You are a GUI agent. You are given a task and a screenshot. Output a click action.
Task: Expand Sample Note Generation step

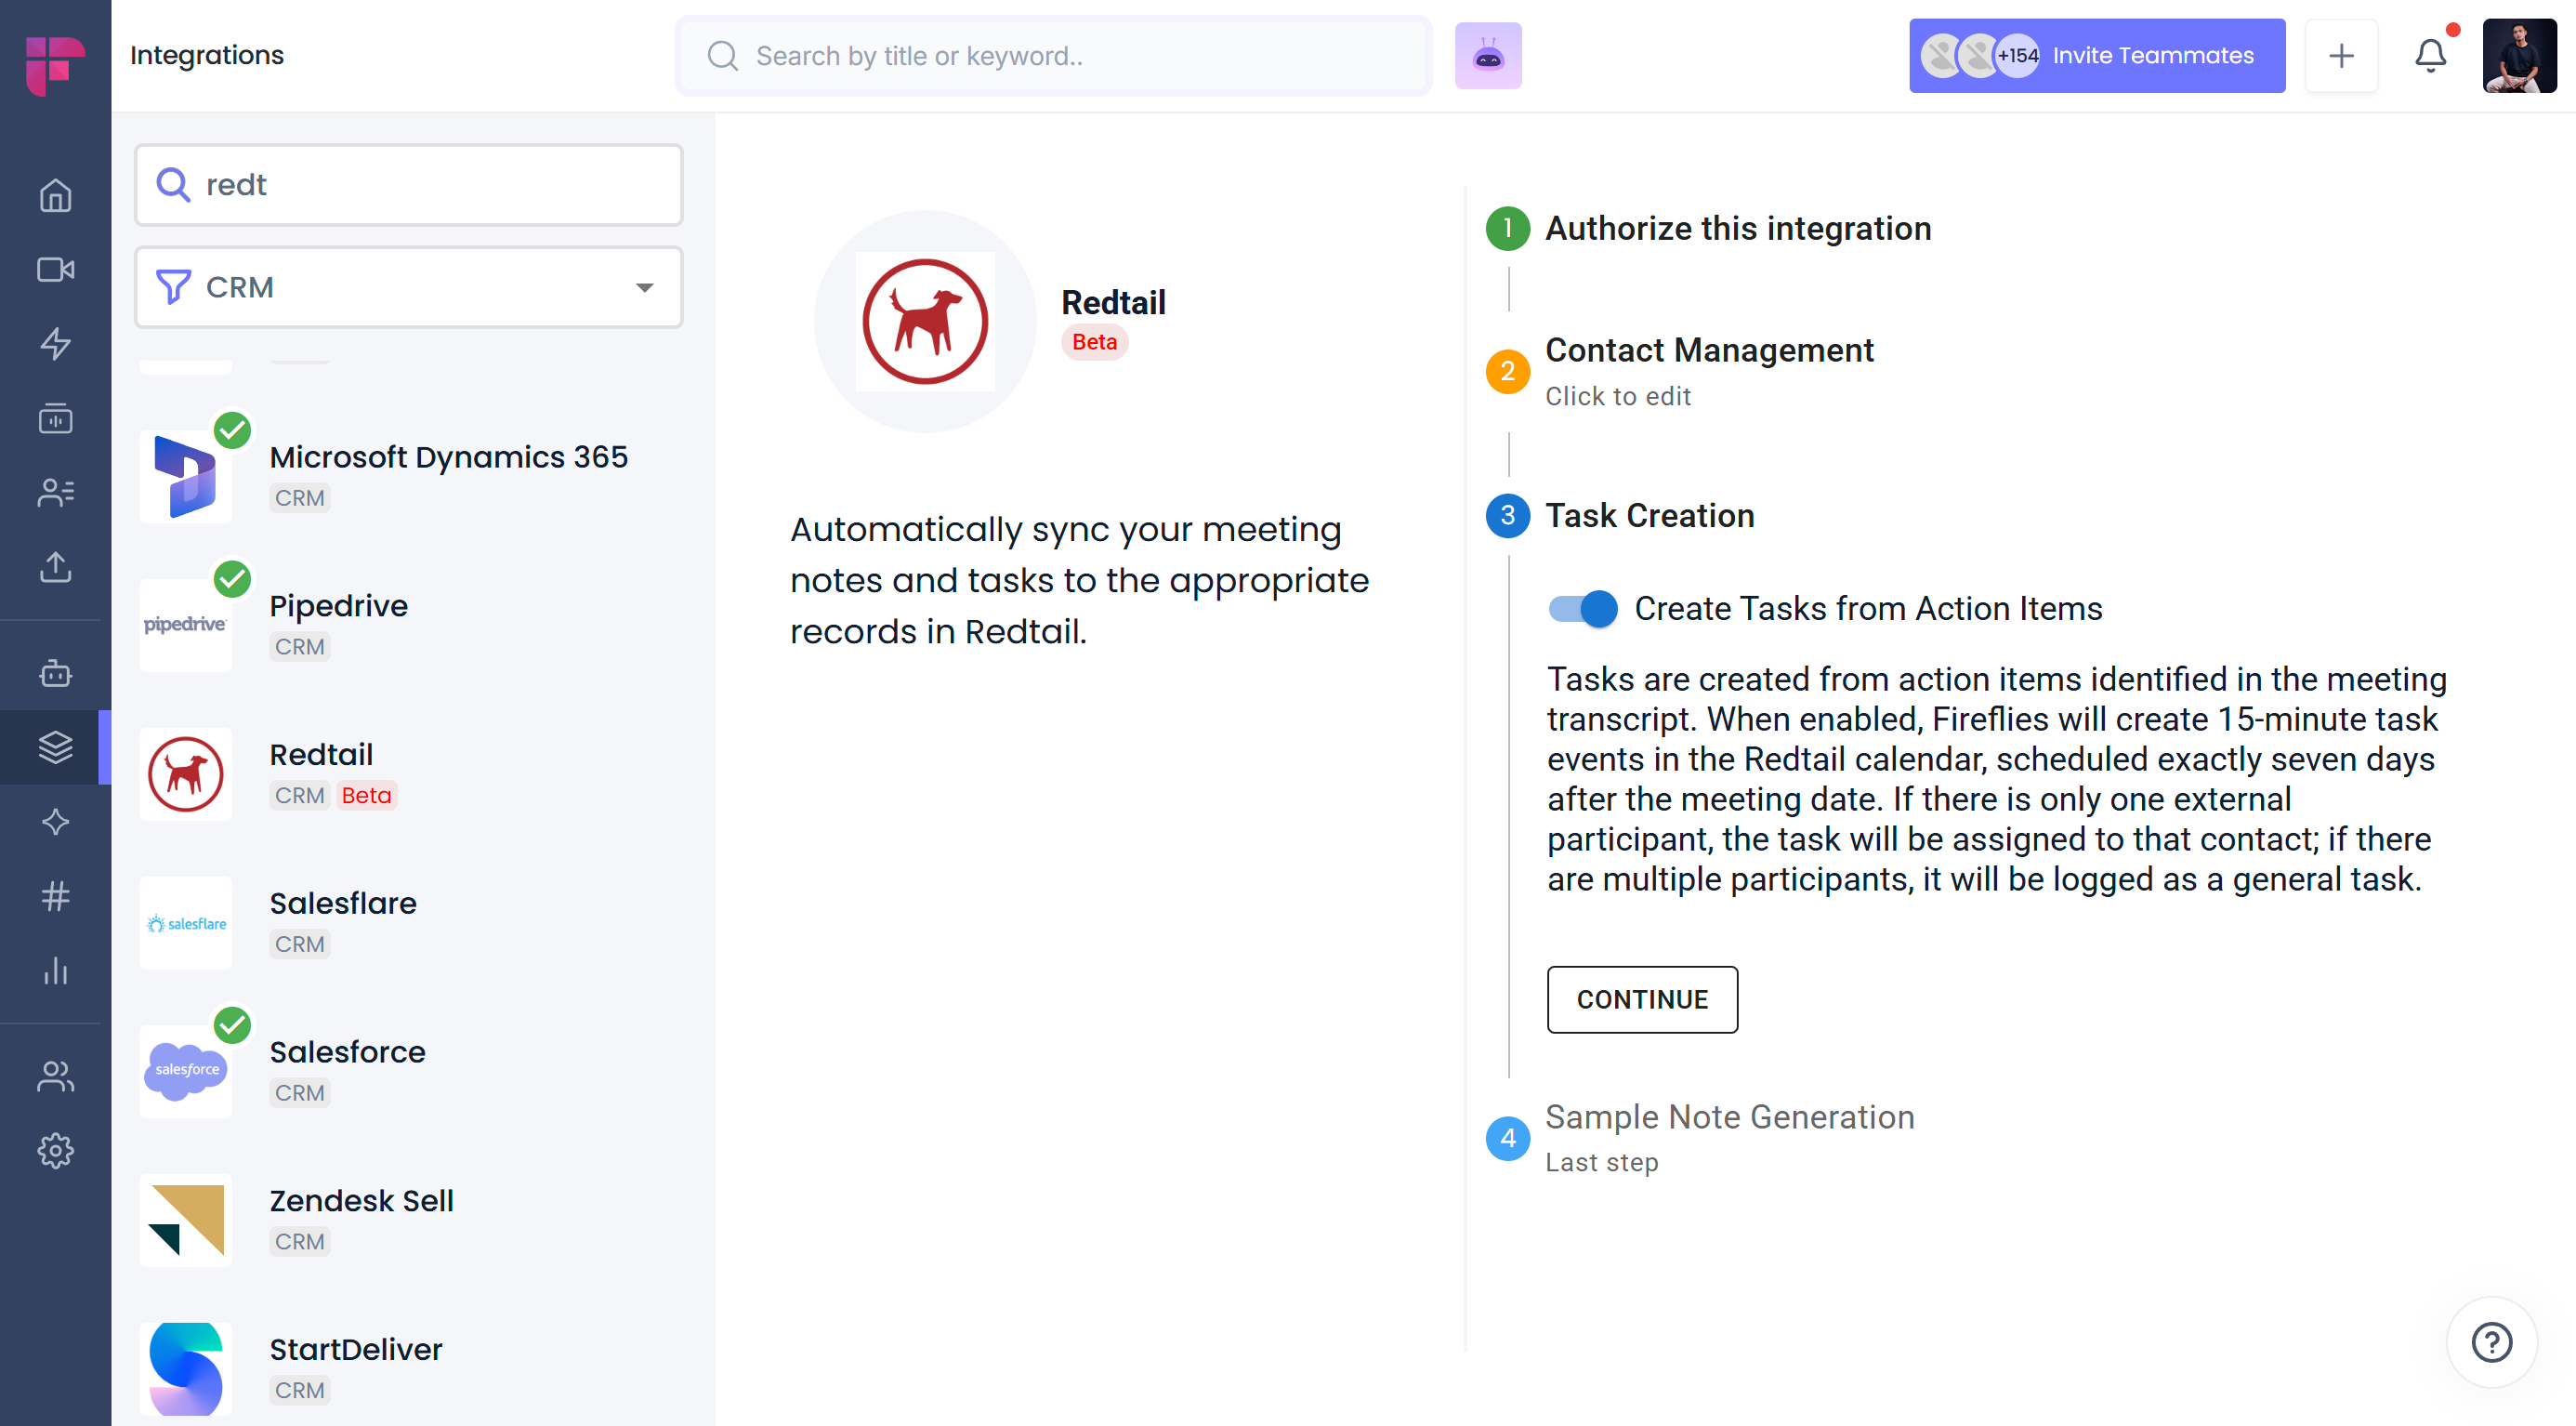pyautogui.click(x=1729, y=1117)
